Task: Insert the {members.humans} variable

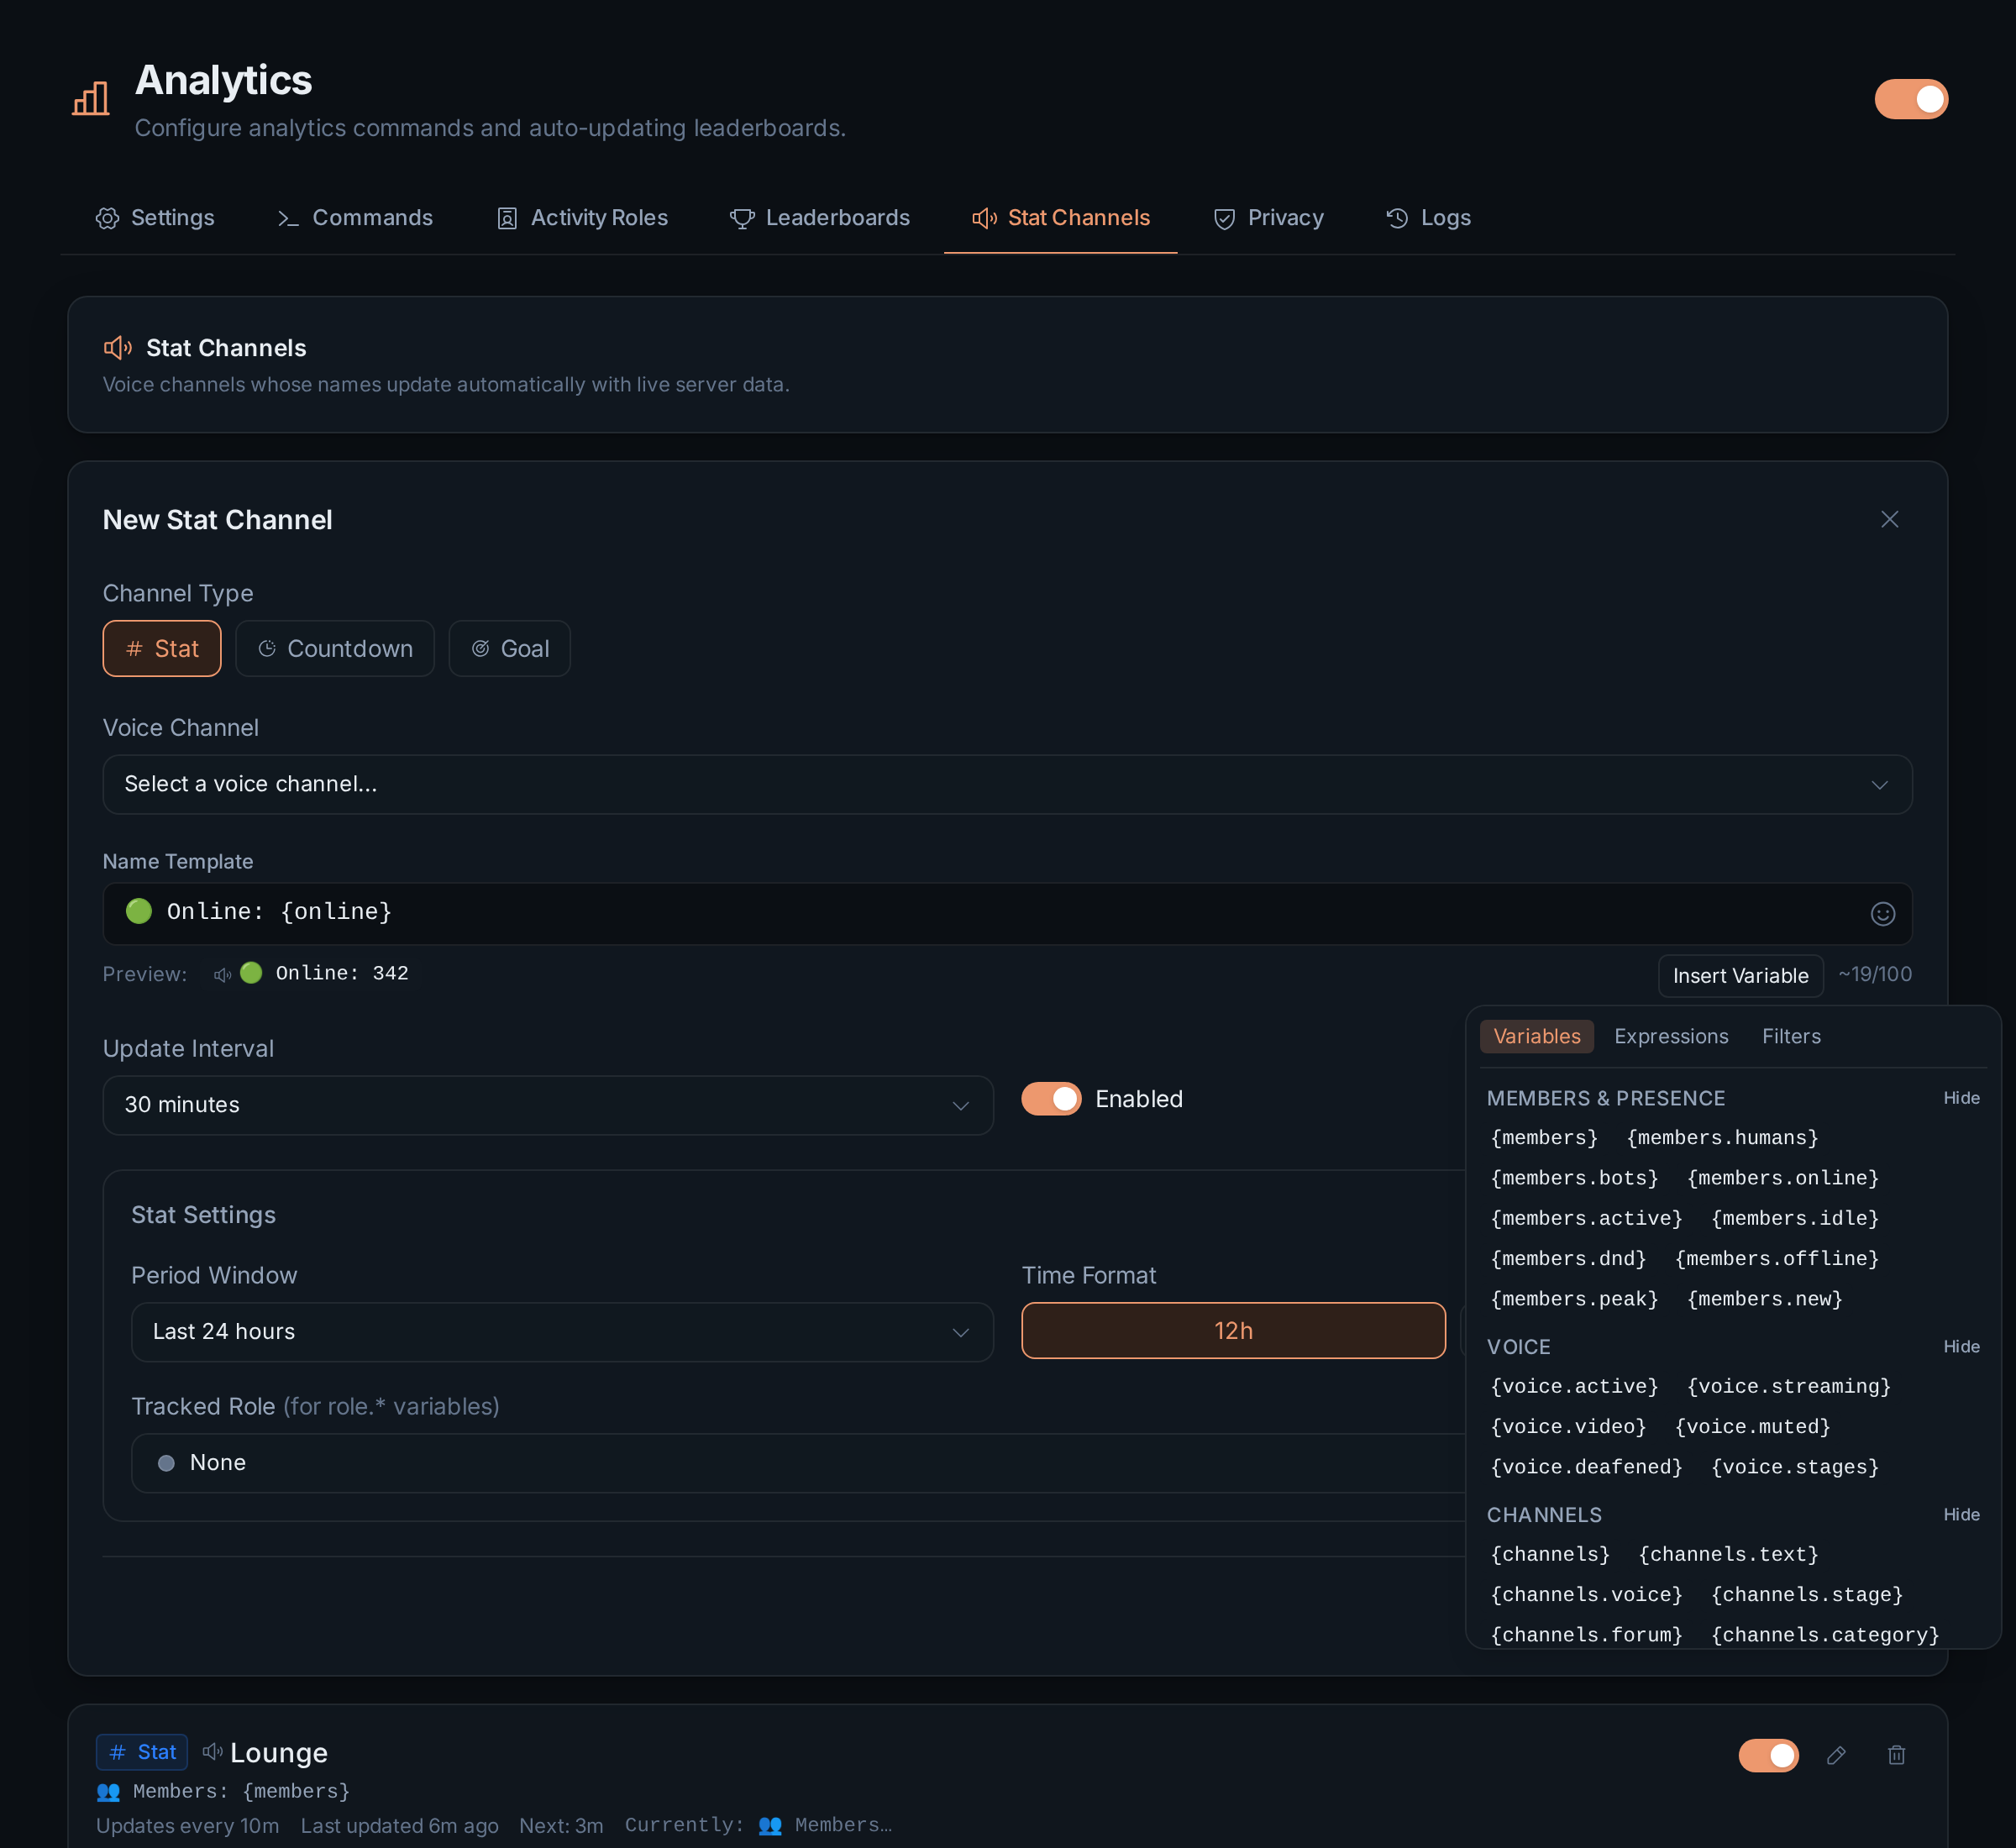Action: (x=1722, y=1138)
